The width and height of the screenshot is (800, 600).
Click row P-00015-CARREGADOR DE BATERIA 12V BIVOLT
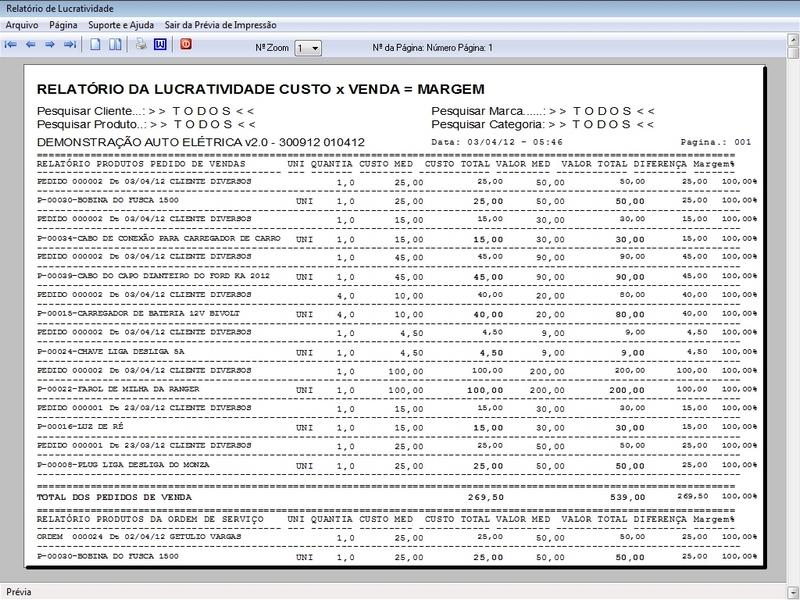(397, 314)
